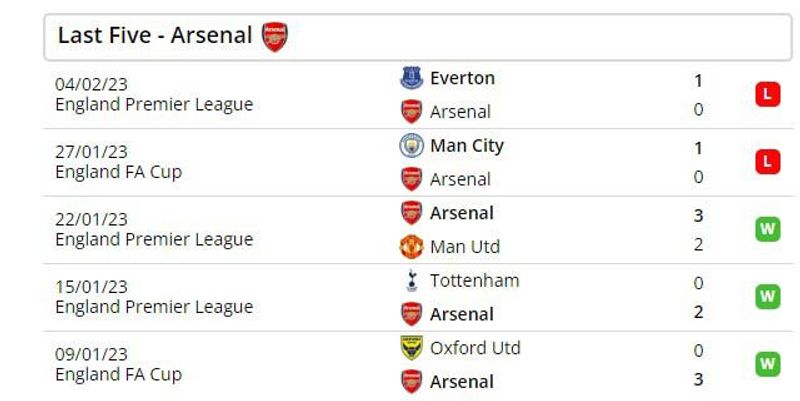Select the Last Five - Arsenal header bar
800x401 pixels.
point(418,37)
